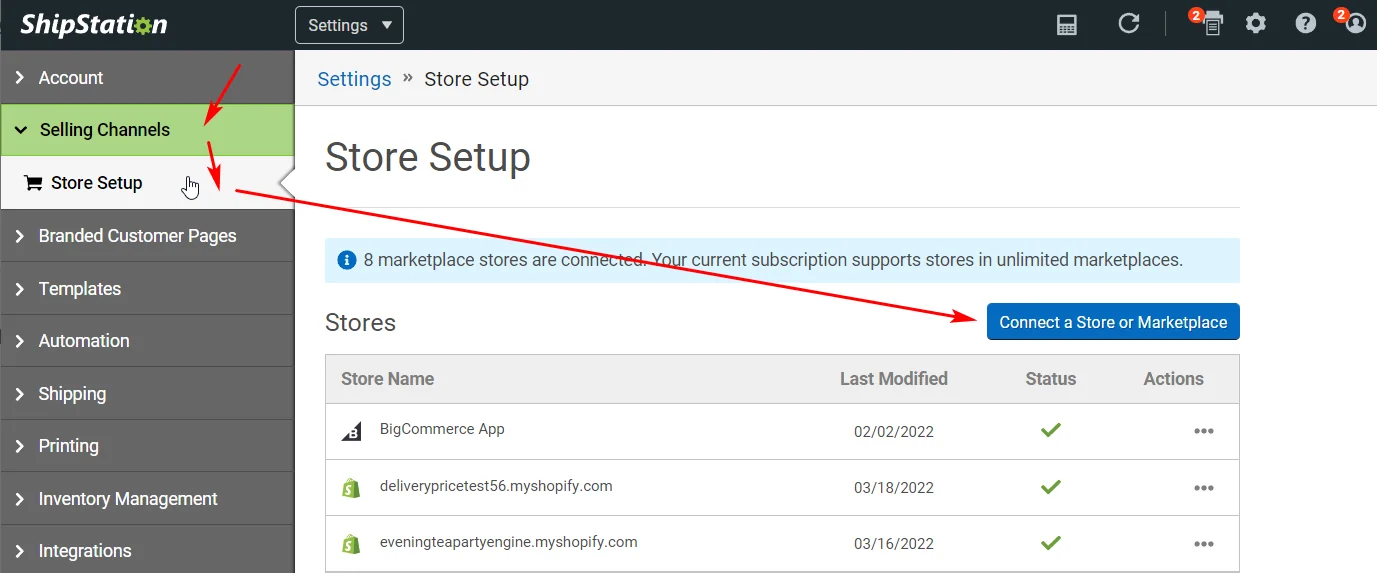This screenshot has width=1377, height=573.
Task: Expand the Printing section
Action: [147, 446]
